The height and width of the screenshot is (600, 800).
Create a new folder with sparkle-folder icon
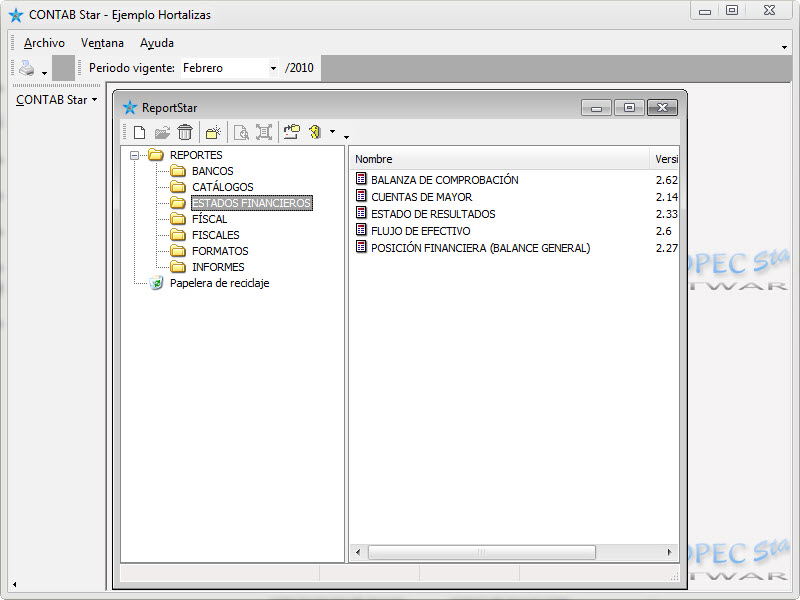pos(213,132)
